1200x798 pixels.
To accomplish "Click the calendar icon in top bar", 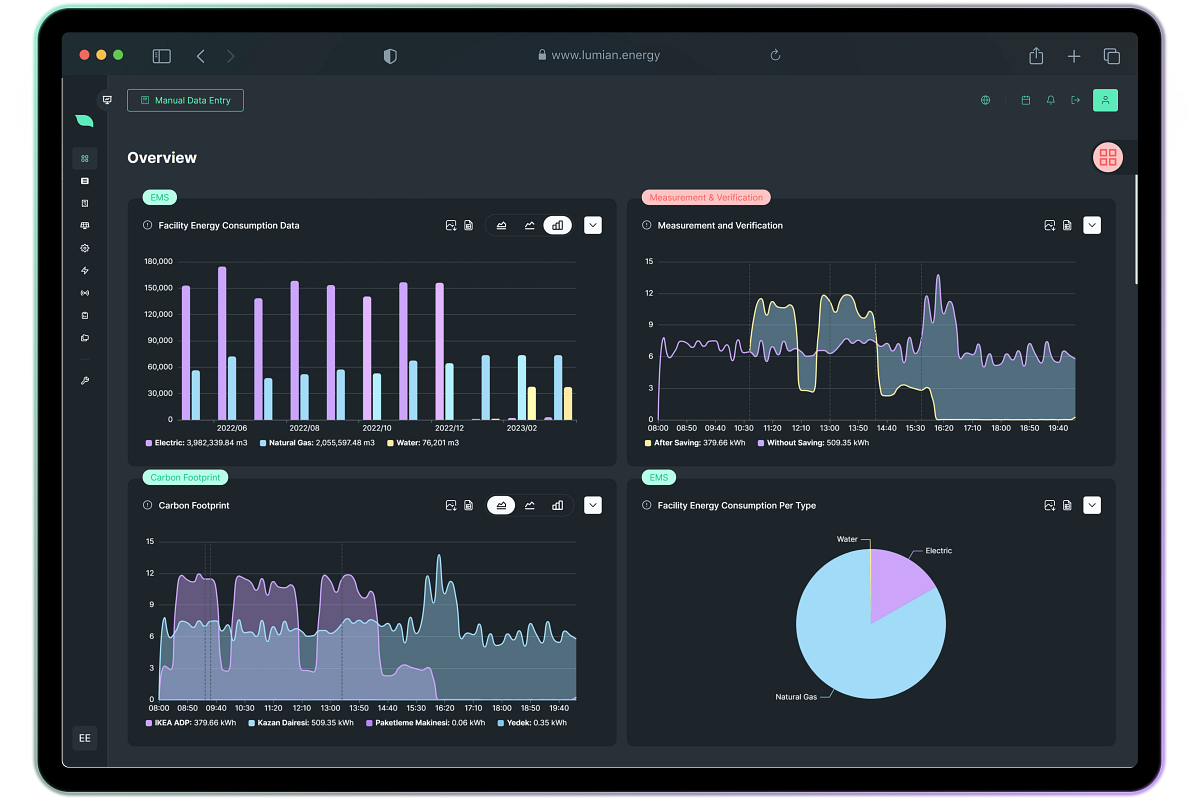I will [x=1025, y=100].
